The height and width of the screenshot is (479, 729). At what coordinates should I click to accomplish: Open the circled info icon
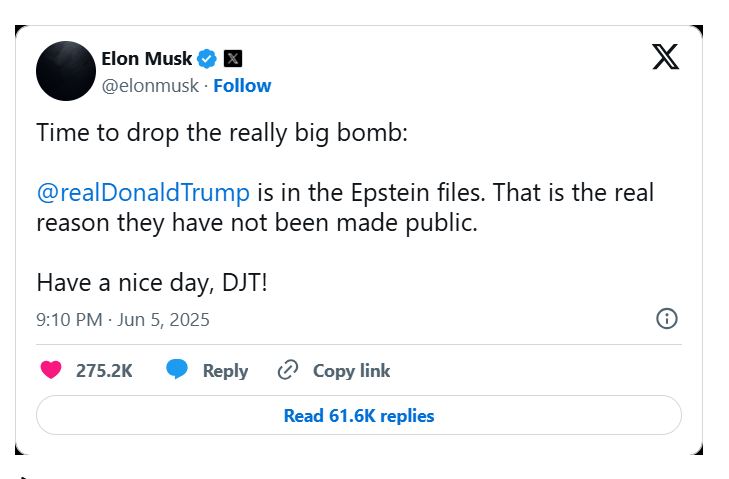click(666, 319)
